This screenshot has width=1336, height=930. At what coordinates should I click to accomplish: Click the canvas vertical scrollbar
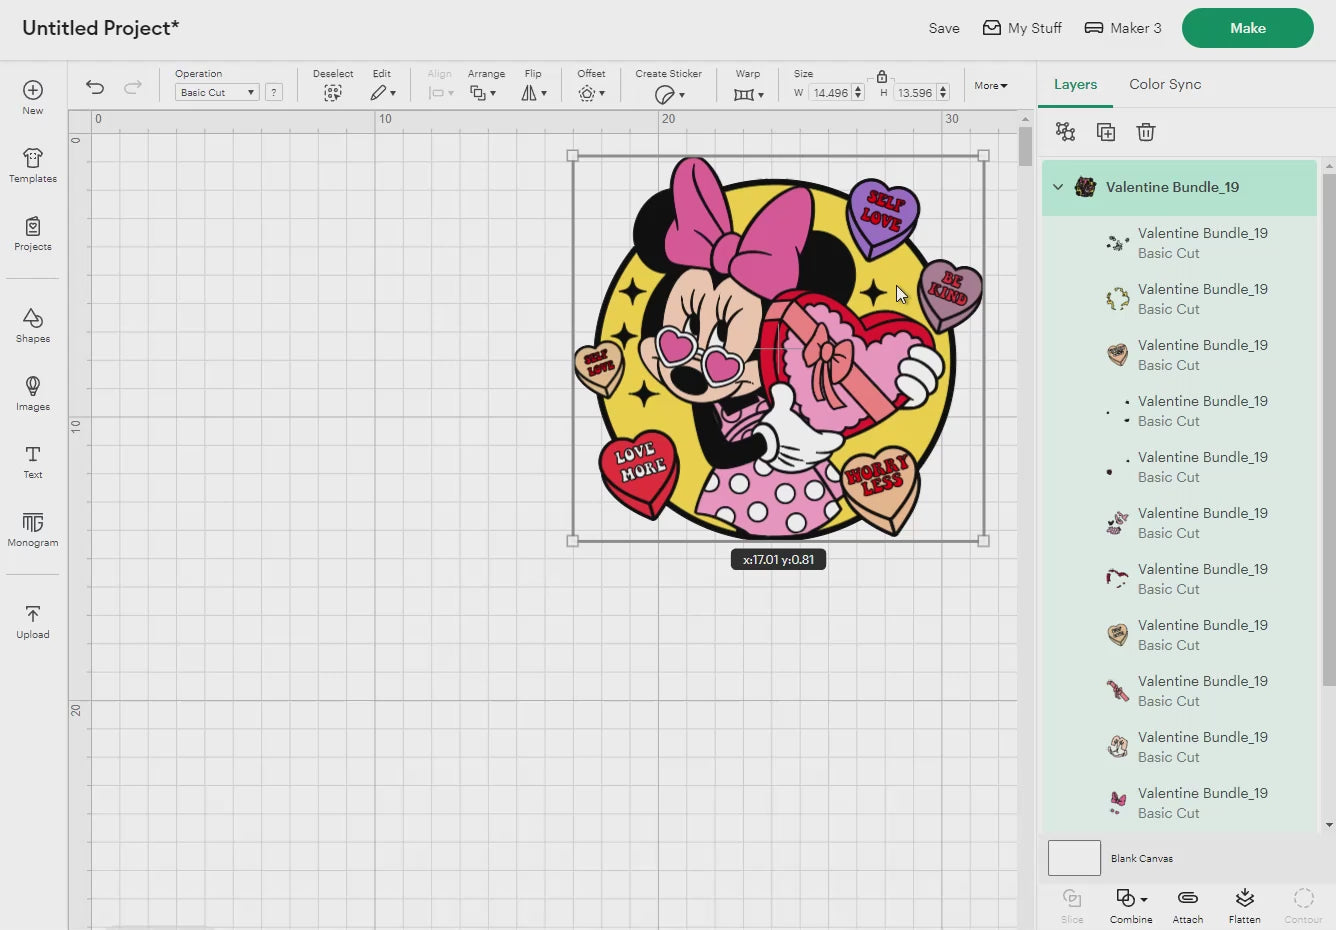coord(1025,146)
